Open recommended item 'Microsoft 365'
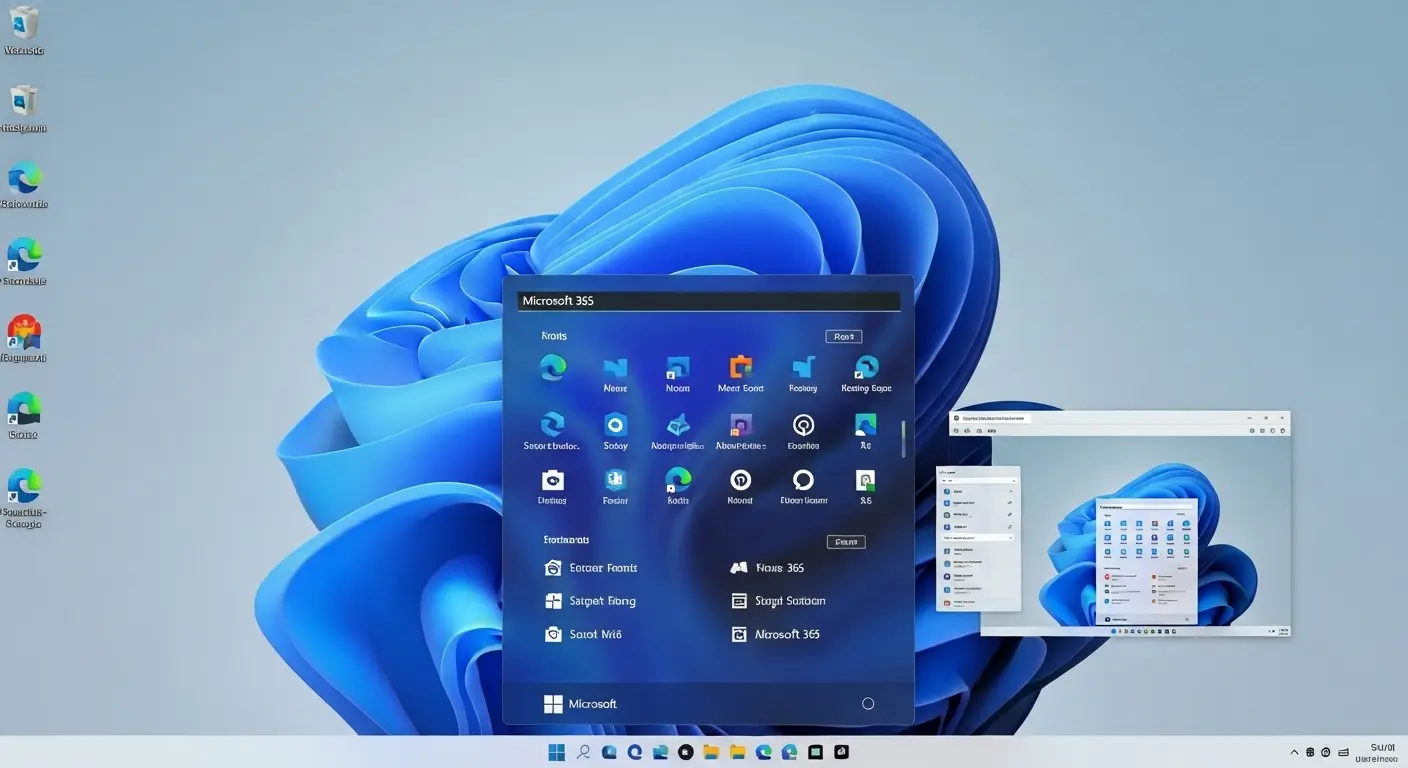Image resolution: width=1408 pixels, height=768 pixels. pos(776,634)
